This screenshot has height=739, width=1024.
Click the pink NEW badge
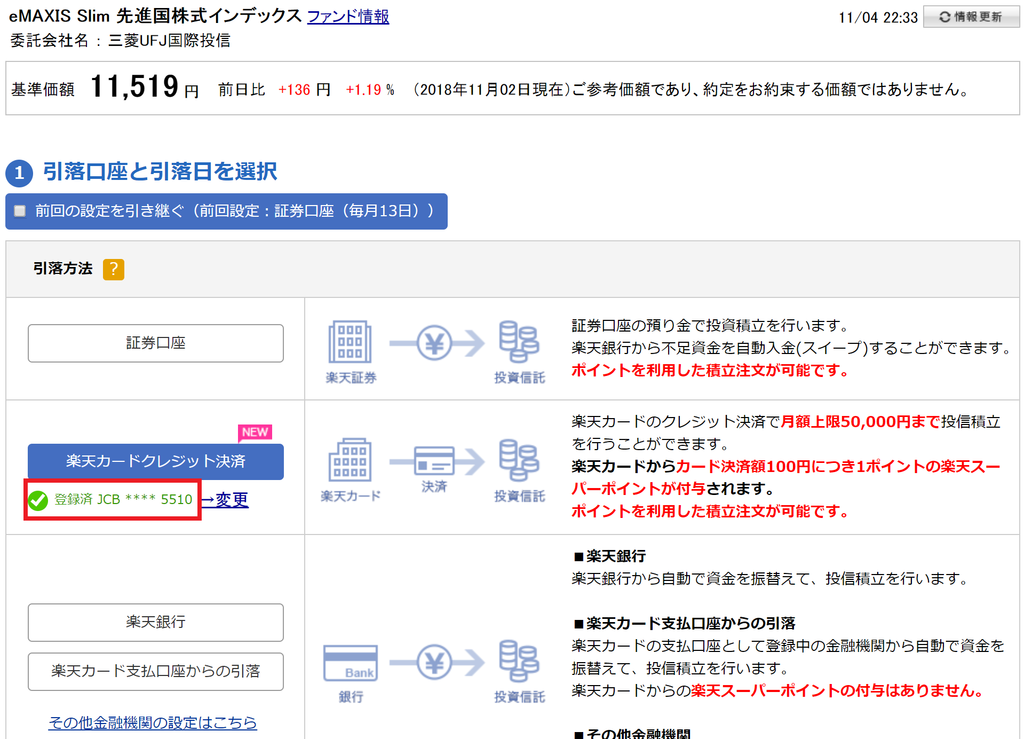pyautogui.click(x=255, y=432)
